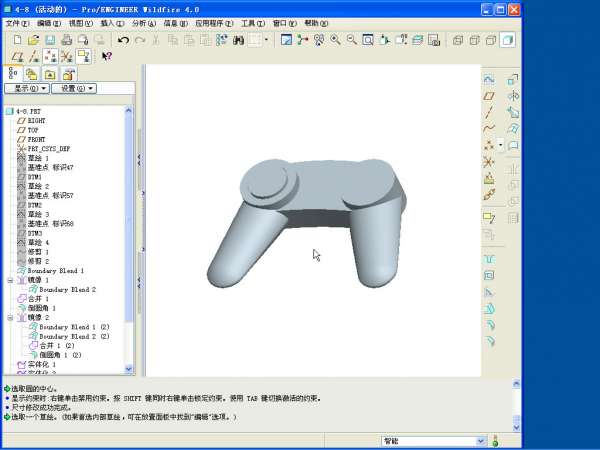Collapse the 镜像 1 tree node

click(x=10, y=280)
